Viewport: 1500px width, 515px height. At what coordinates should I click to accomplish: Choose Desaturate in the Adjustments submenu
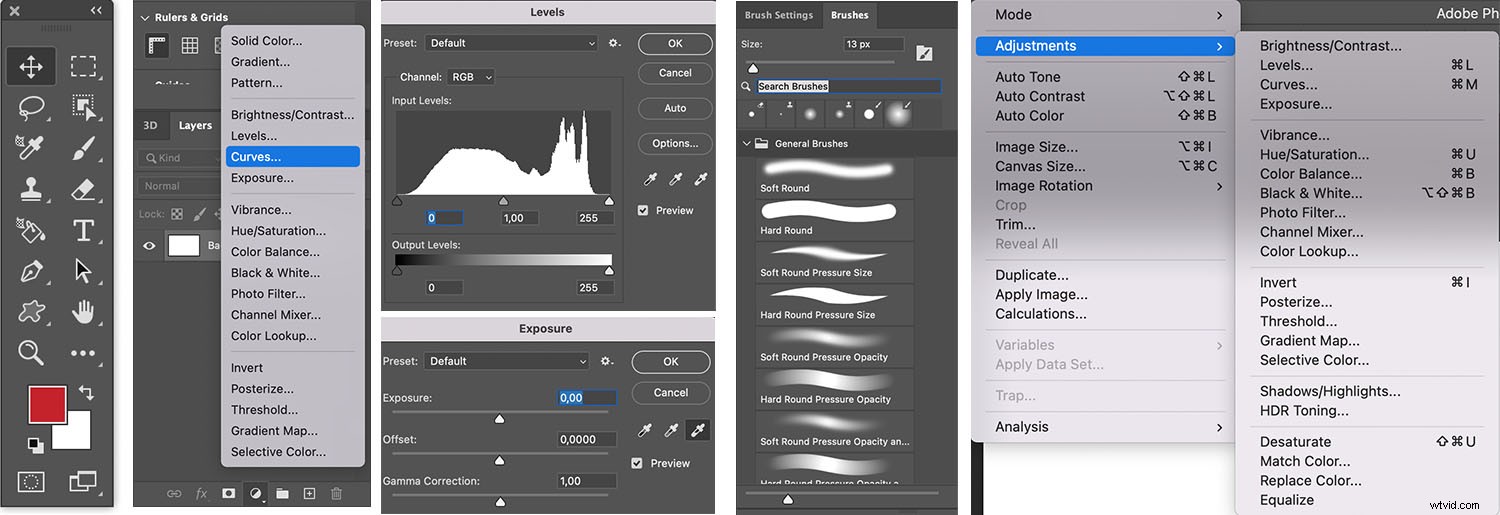(x=1367, y=442)
